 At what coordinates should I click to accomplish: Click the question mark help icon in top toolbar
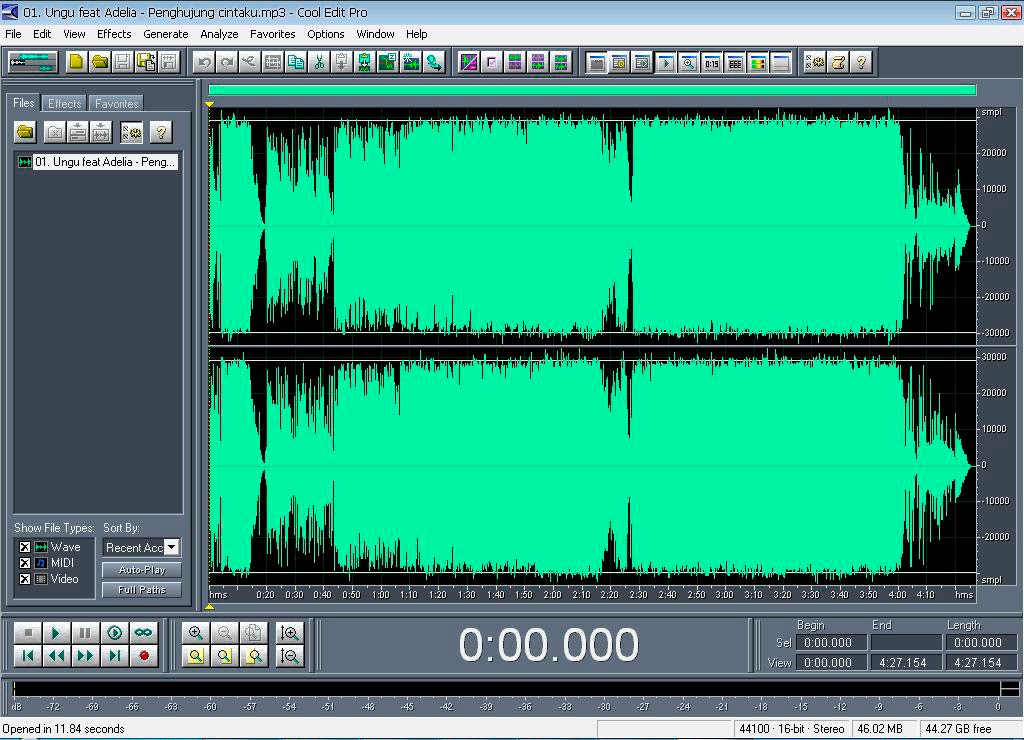pos(861,63)
